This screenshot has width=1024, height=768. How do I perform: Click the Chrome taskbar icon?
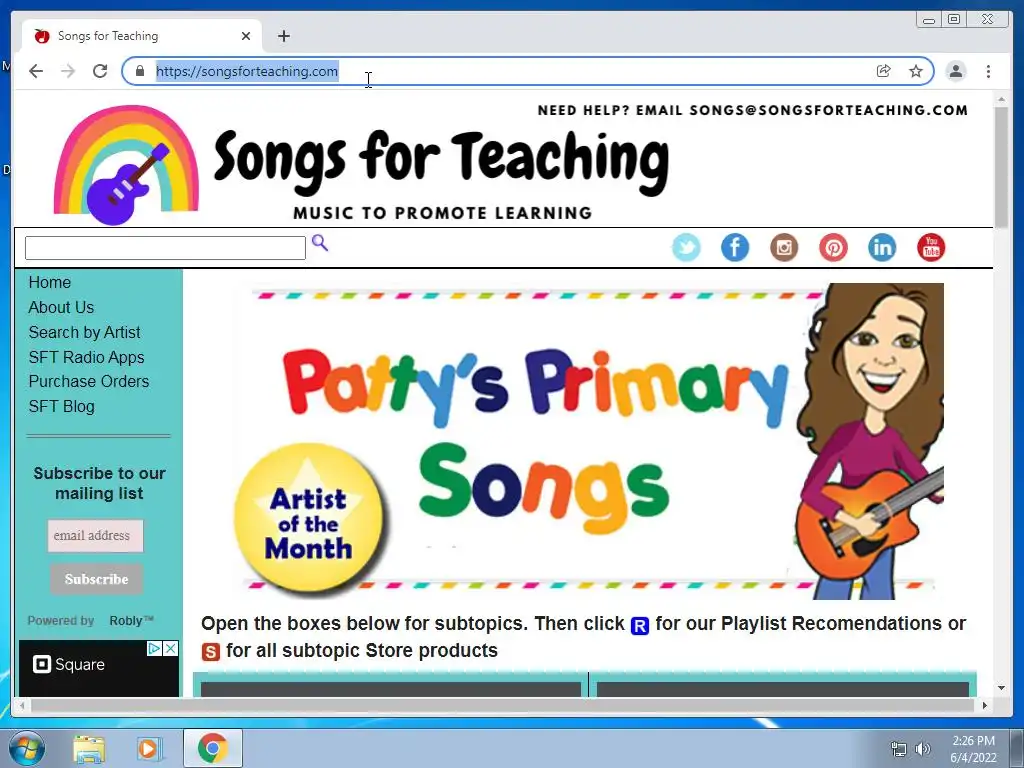[213, 748]
